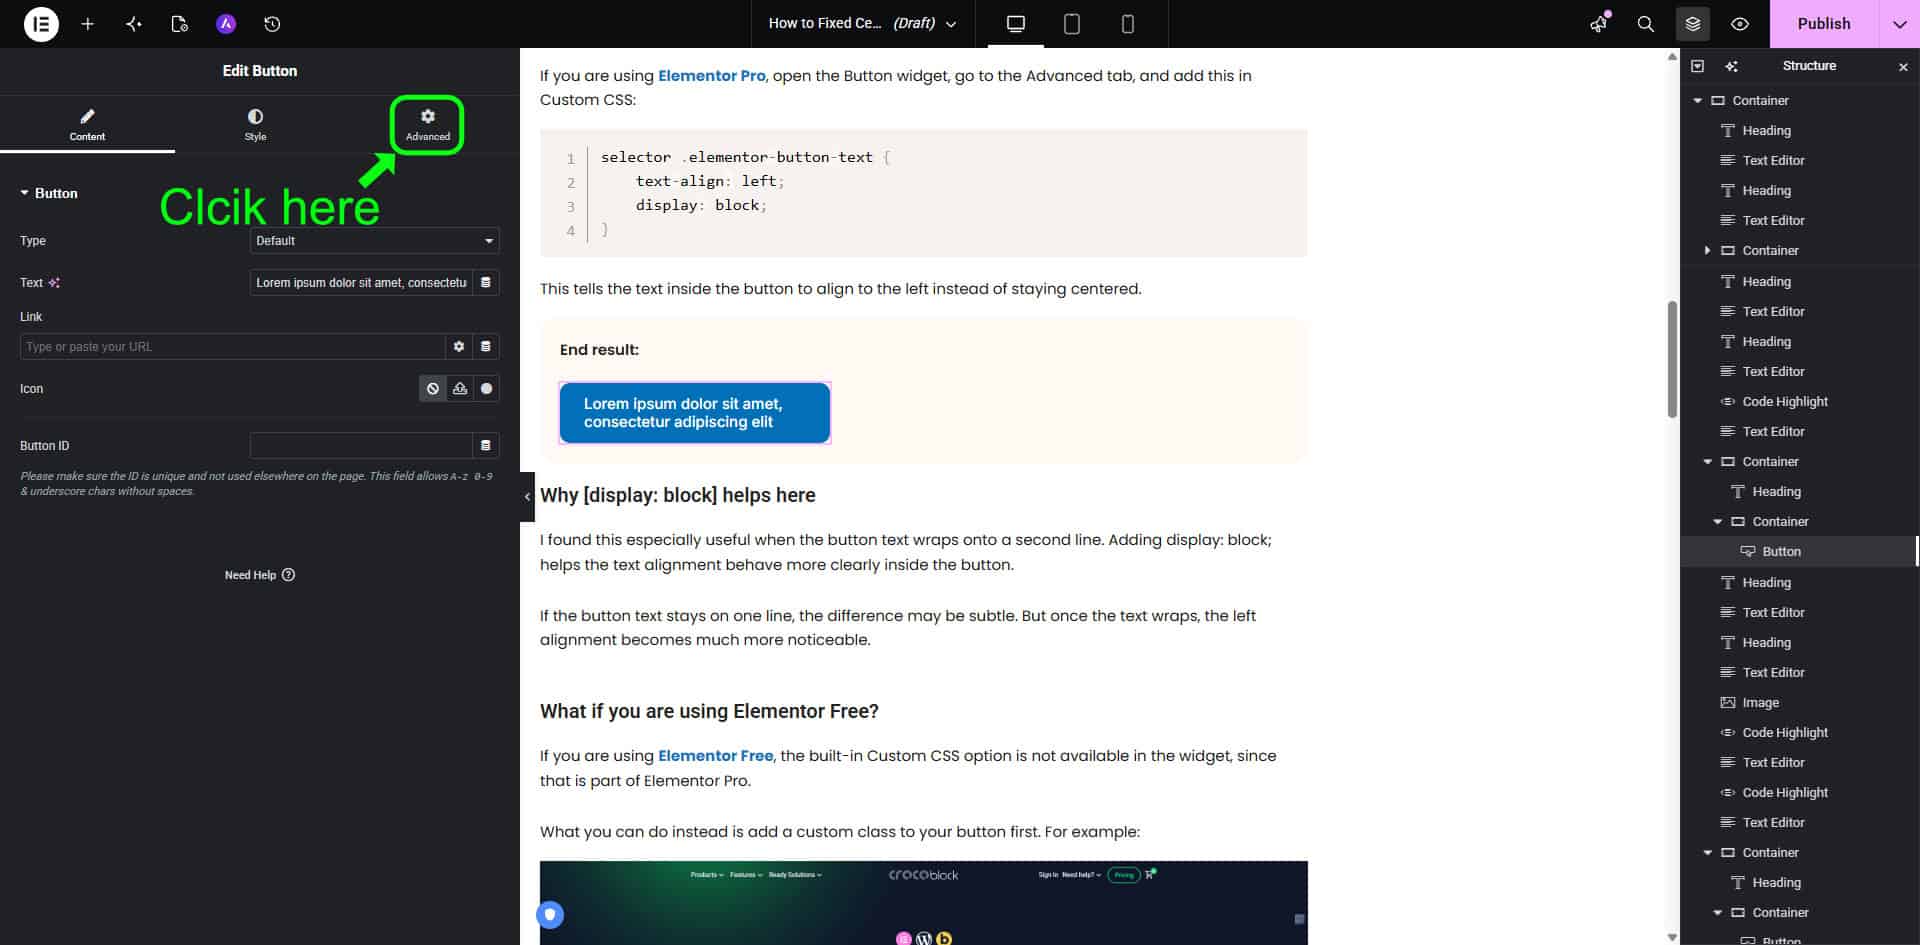
Task: Open the AI sparkle tools icon
Action: (134, 24)
